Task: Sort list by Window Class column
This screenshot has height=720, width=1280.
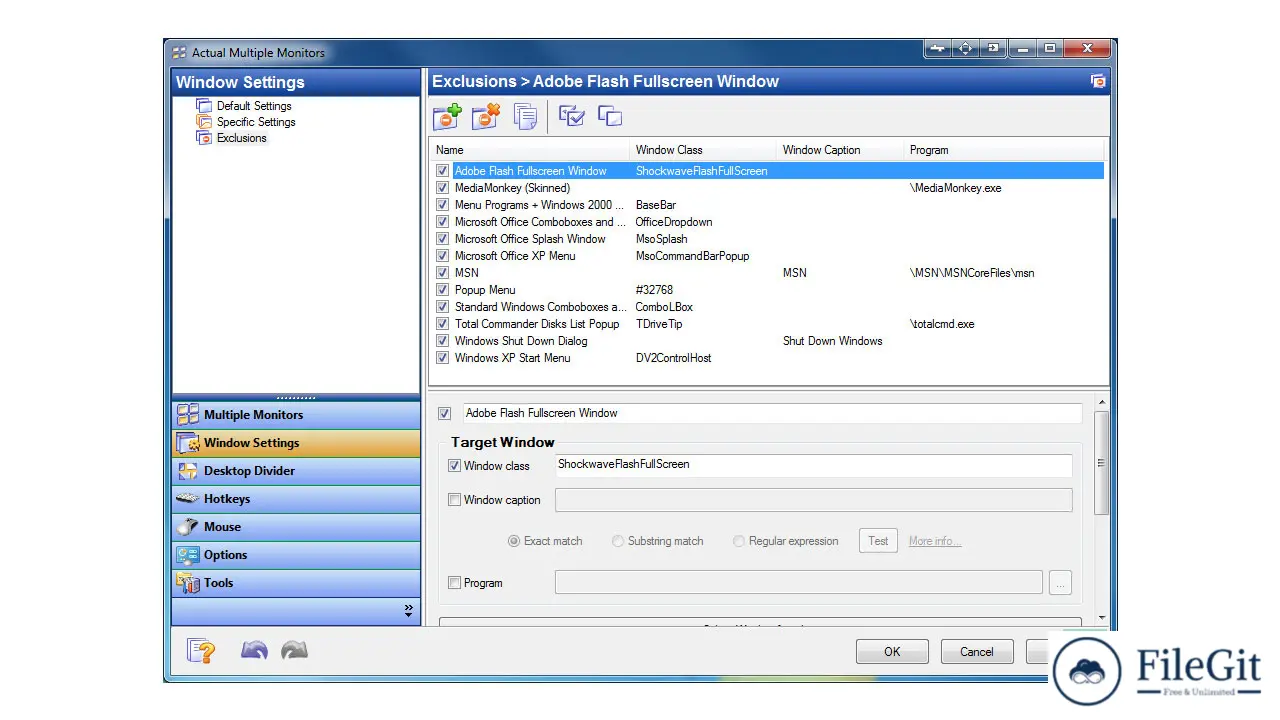Action: pyautogui.click(x=704, y=150)
